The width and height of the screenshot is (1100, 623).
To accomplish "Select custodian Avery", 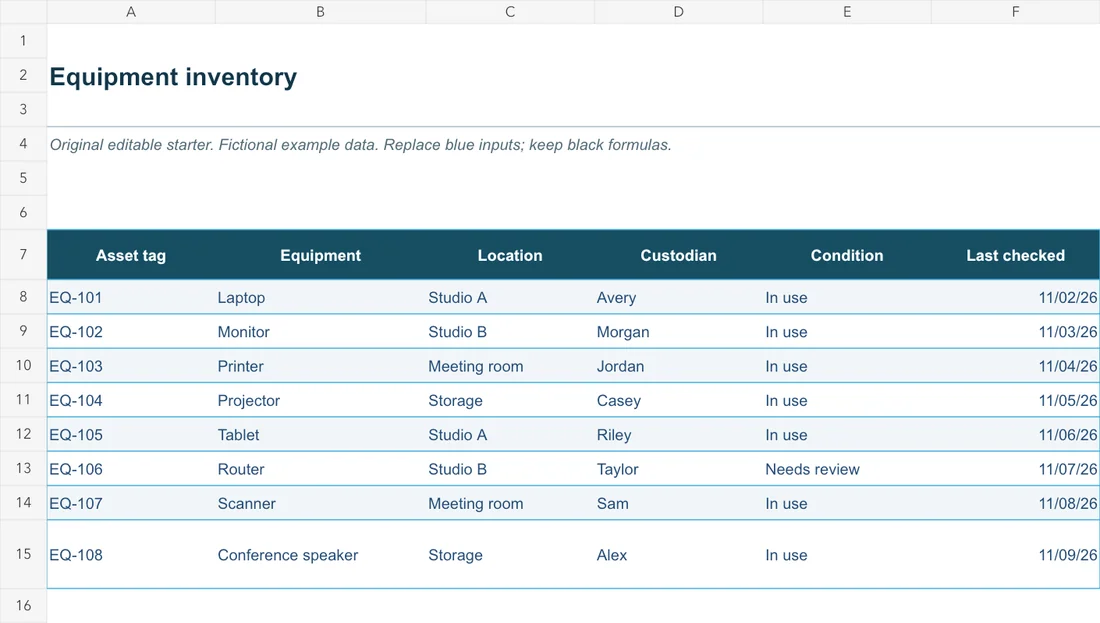I will [x=678, y=297].
